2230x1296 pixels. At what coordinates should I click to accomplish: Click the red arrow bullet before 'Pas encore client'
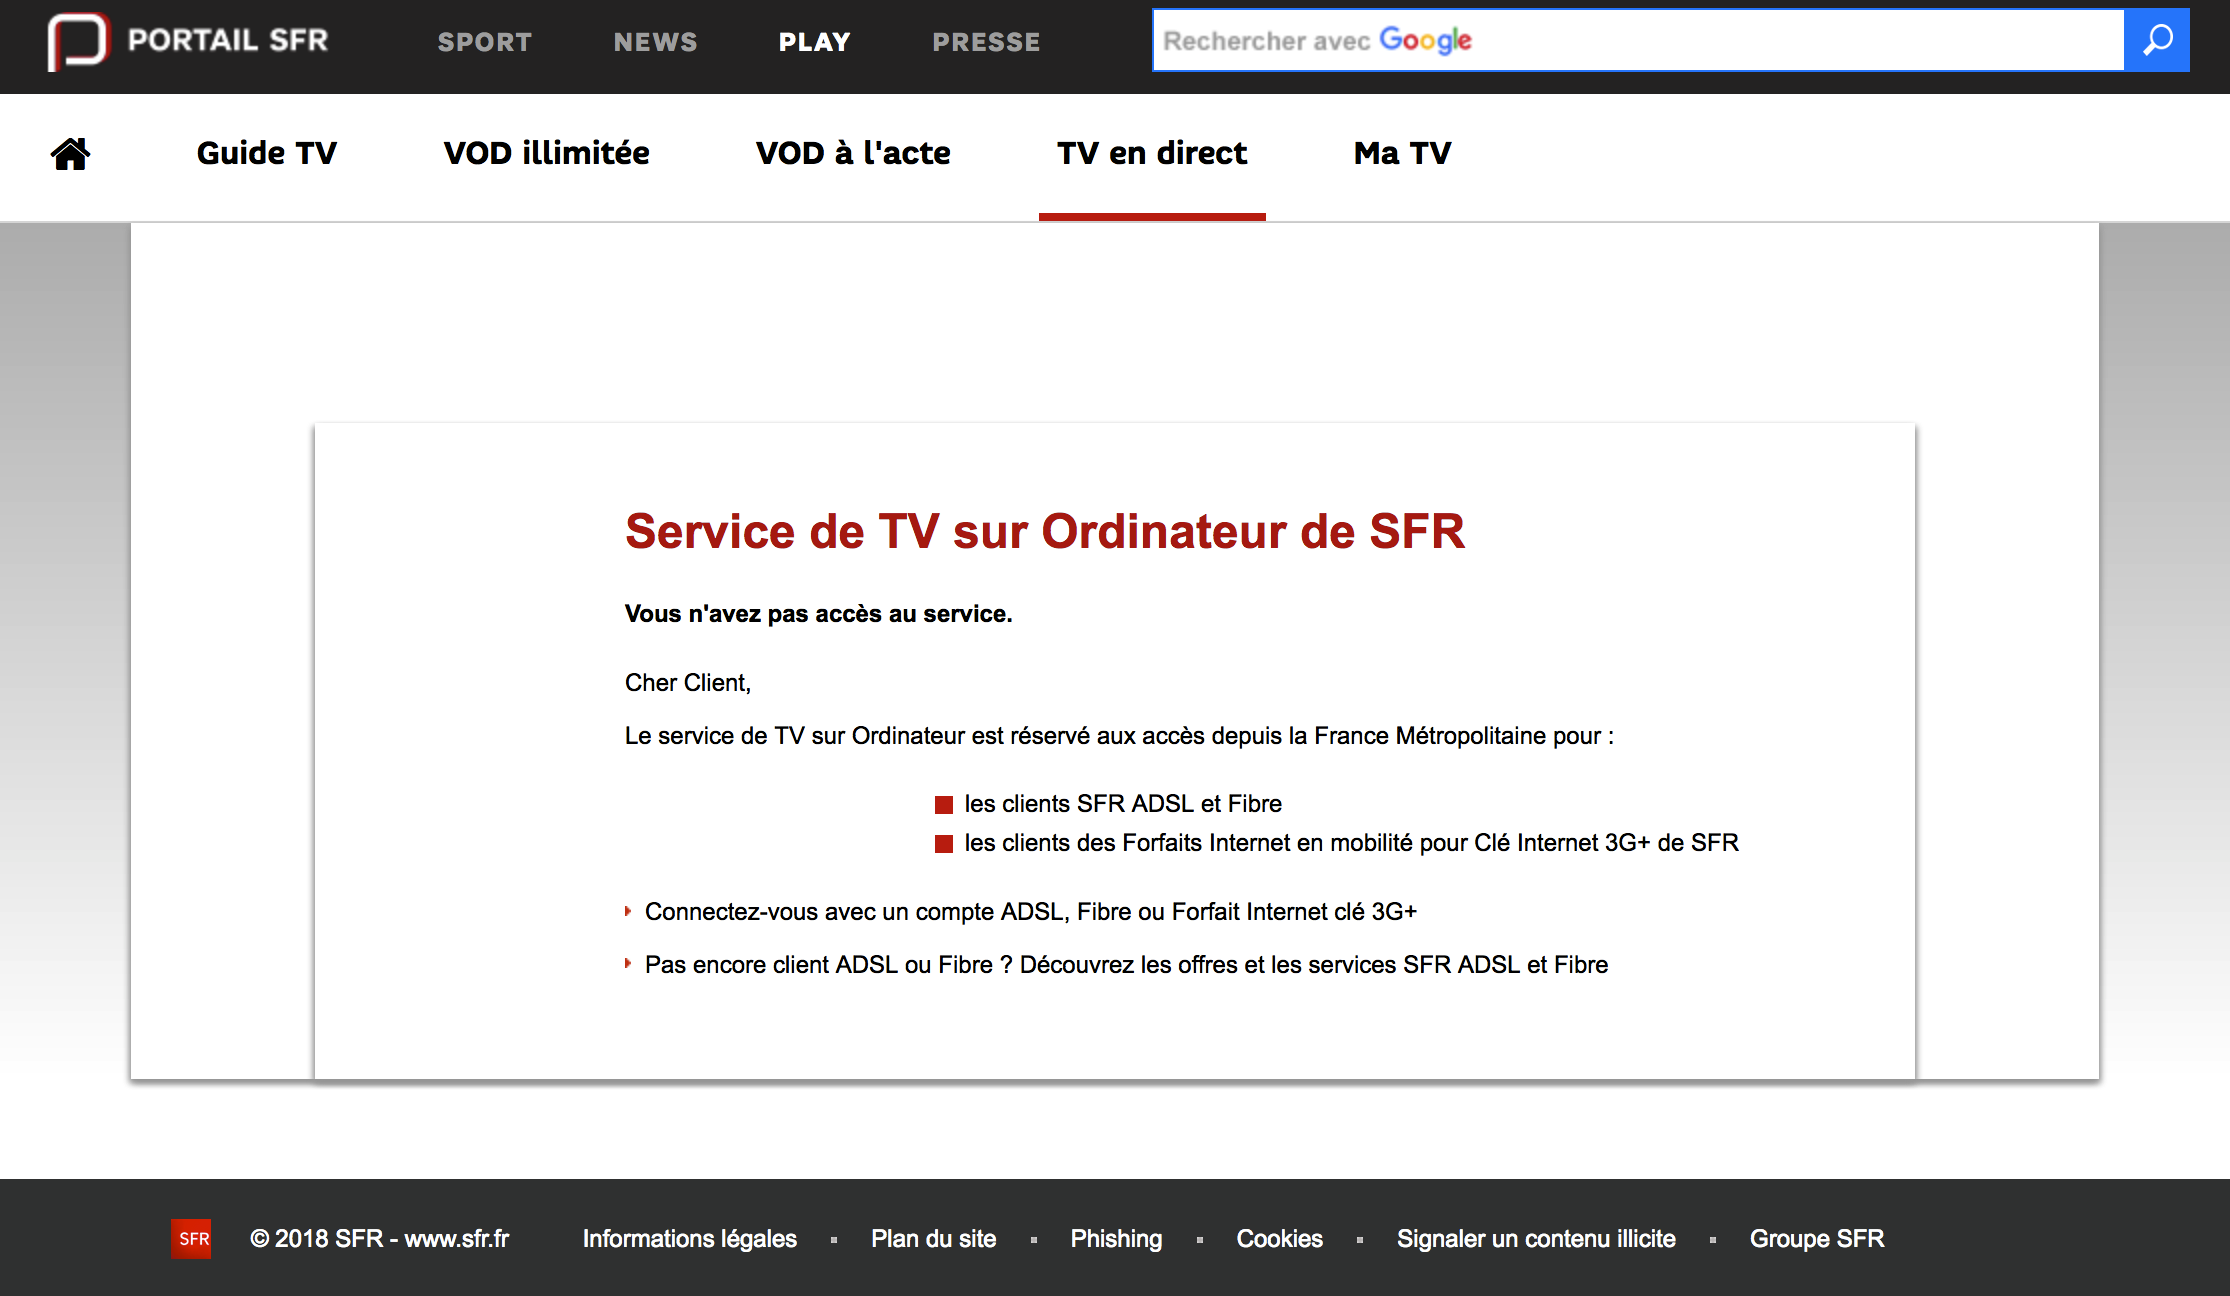(628, 964)
